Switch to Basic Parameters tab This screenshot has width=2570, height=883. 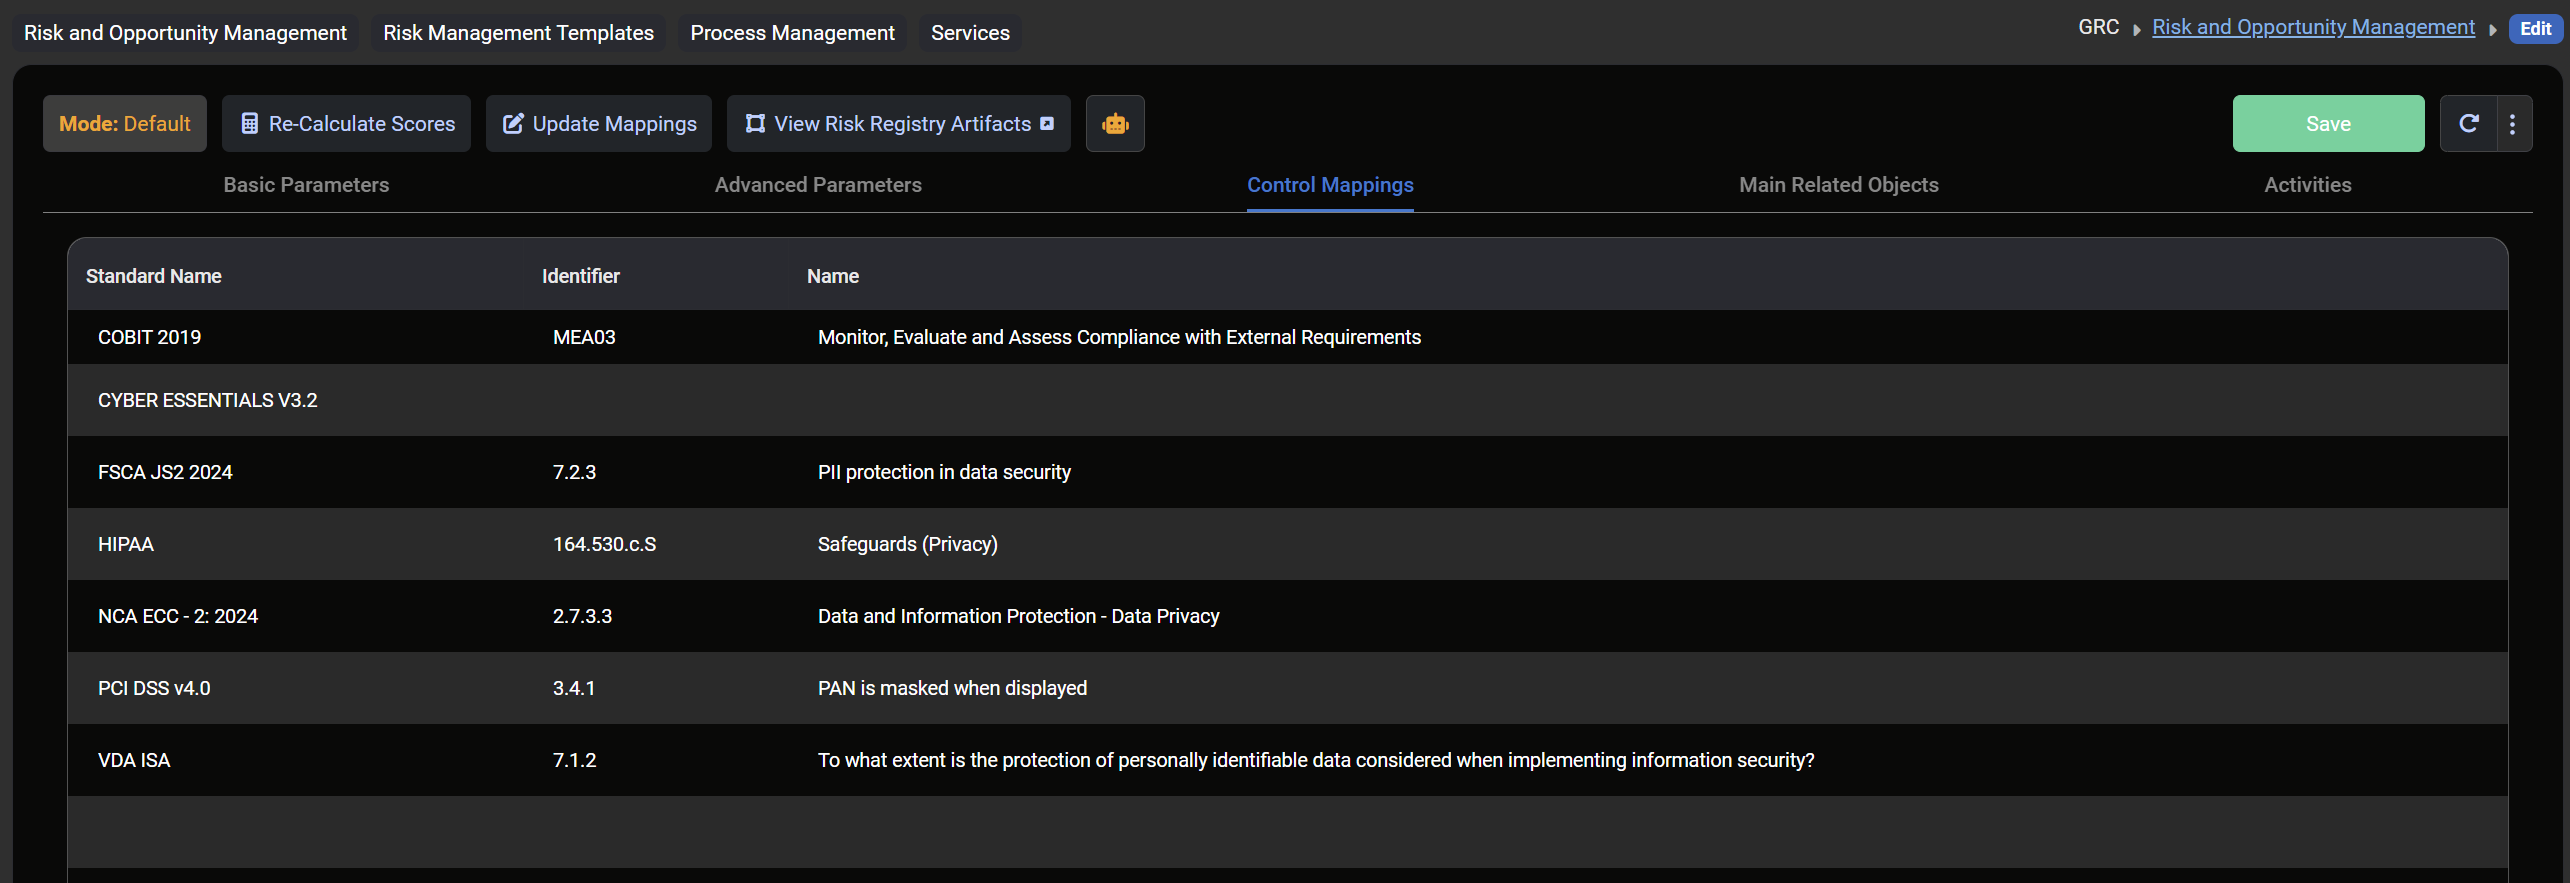point(306,185)
